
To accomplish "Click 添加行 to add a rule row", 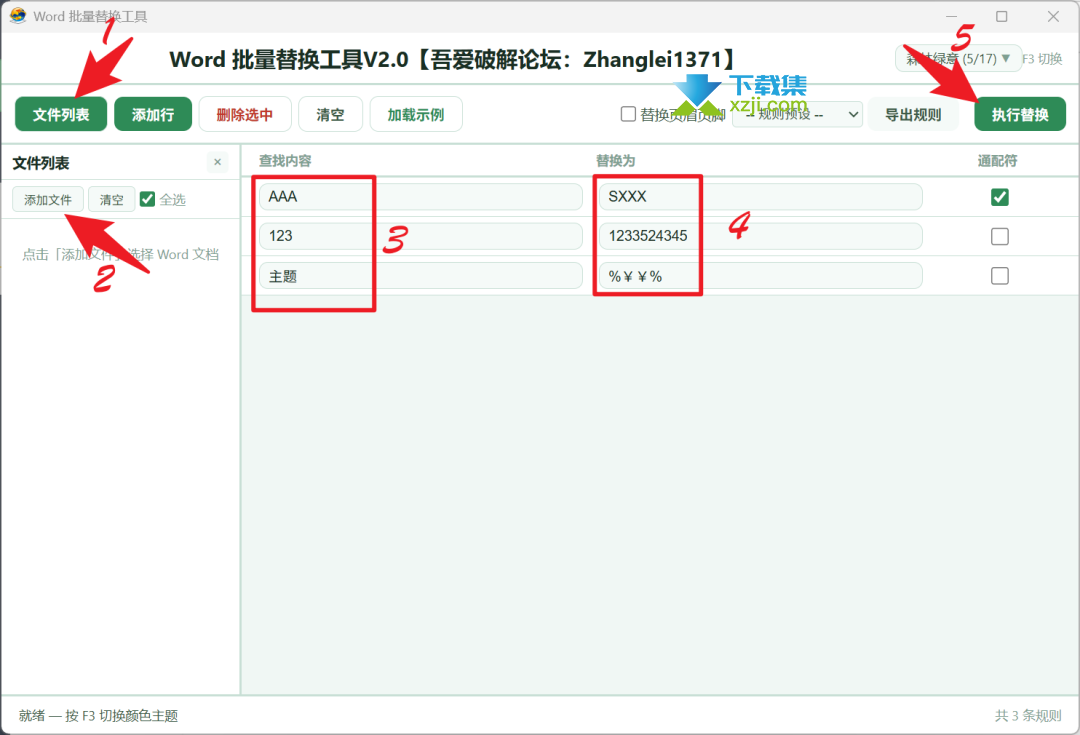I will point(153,114).
